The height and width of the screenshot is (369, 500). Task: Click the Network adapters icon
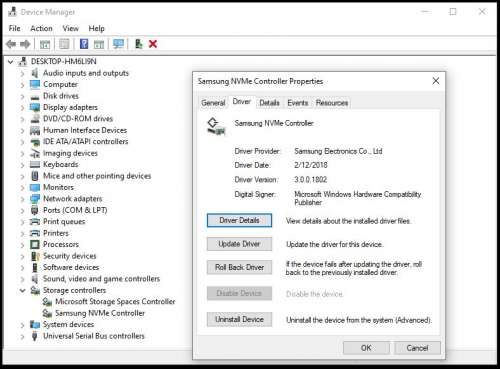click(35, 199)
